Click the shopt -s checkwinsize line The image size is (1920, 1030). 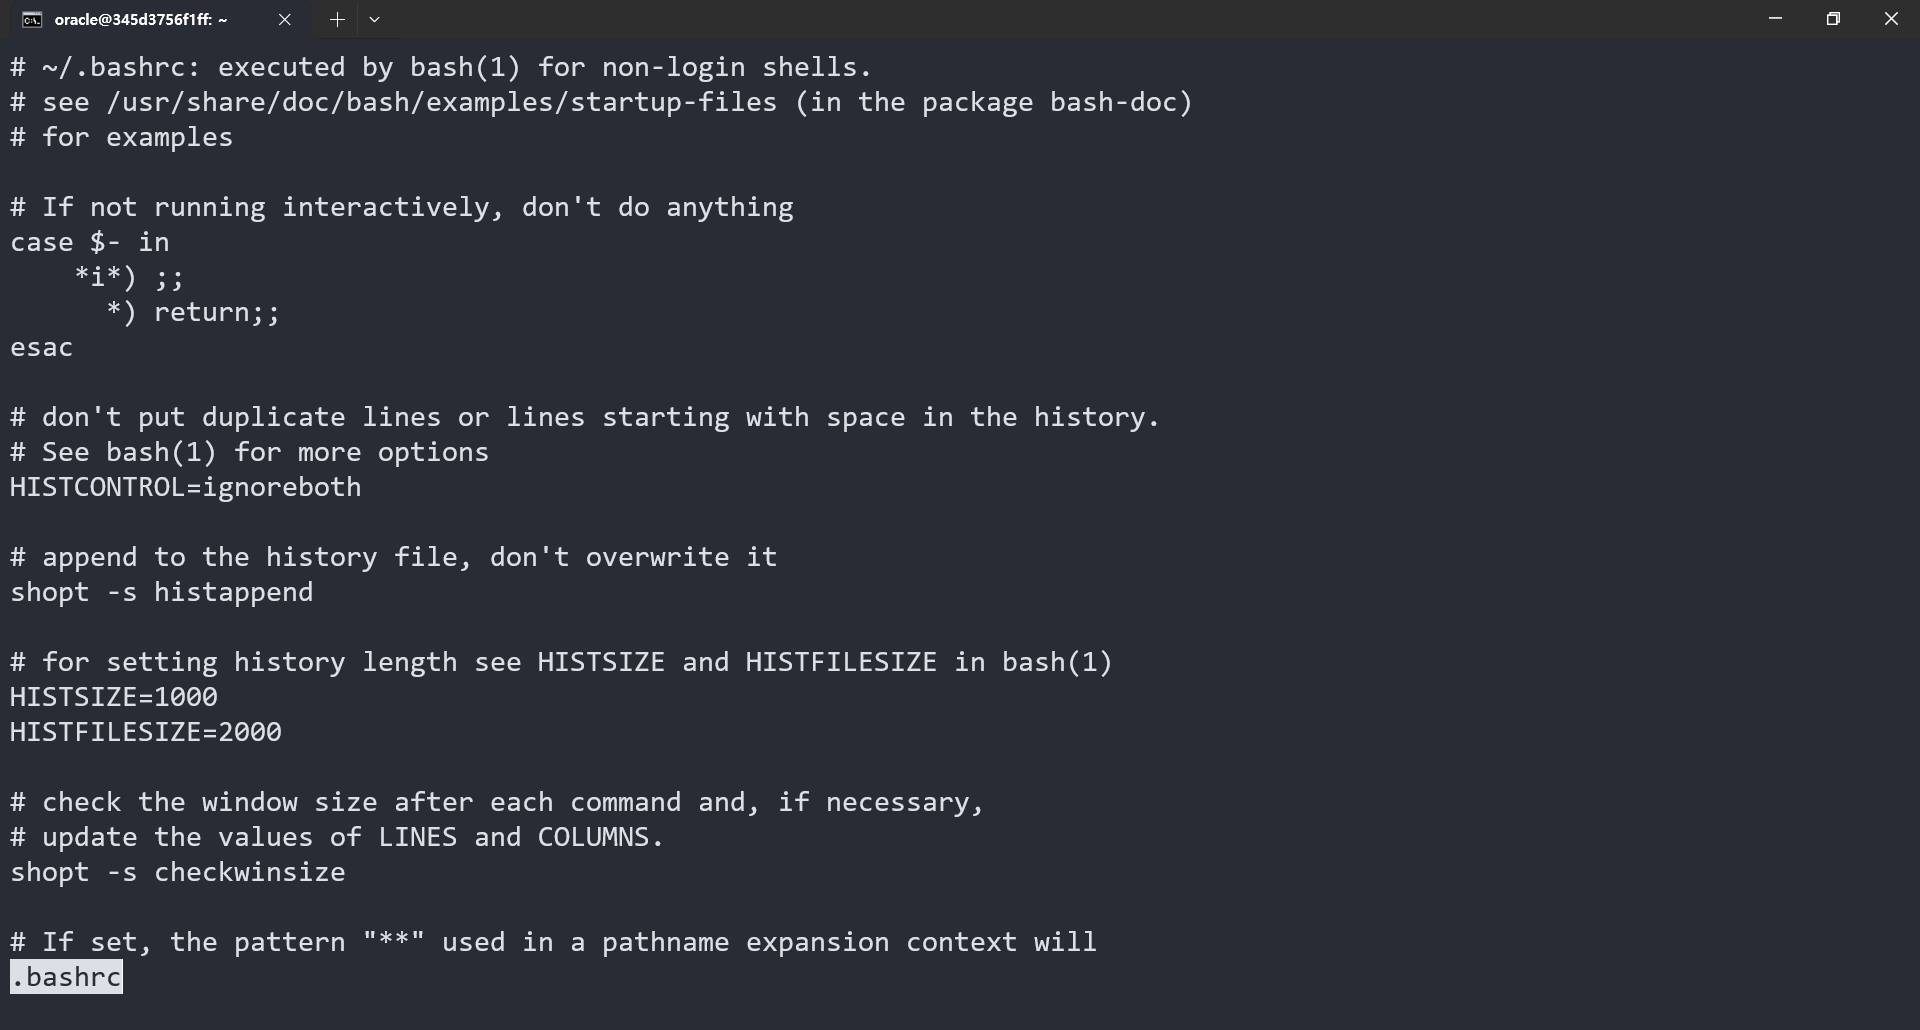178,872
